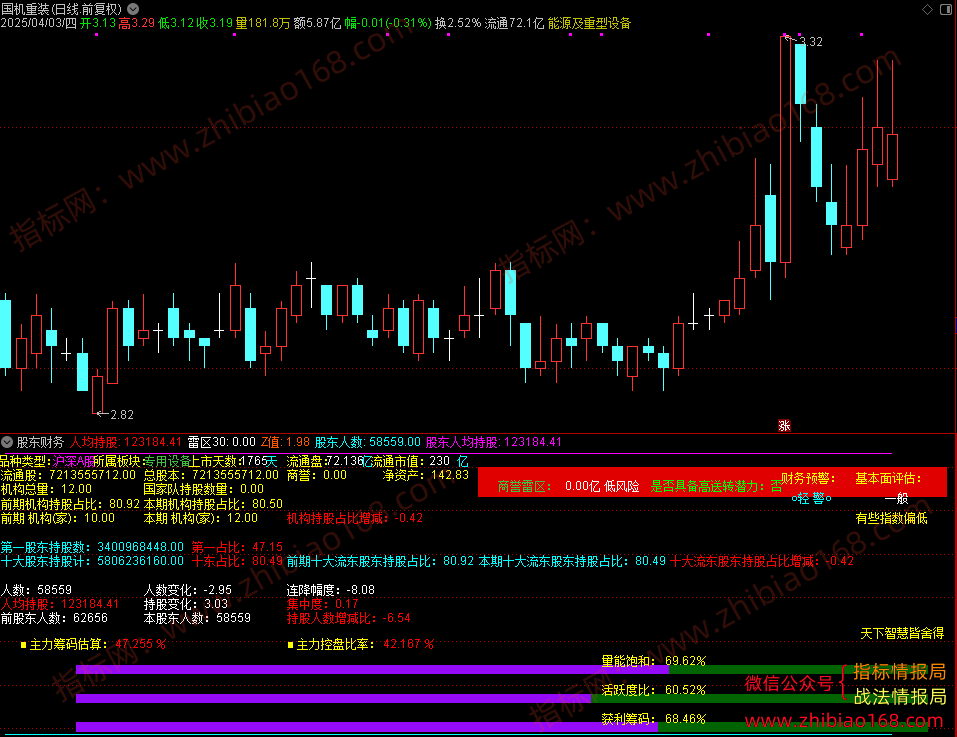
Task: Click 本股东人数: 58559
Action: coord(197,618)
